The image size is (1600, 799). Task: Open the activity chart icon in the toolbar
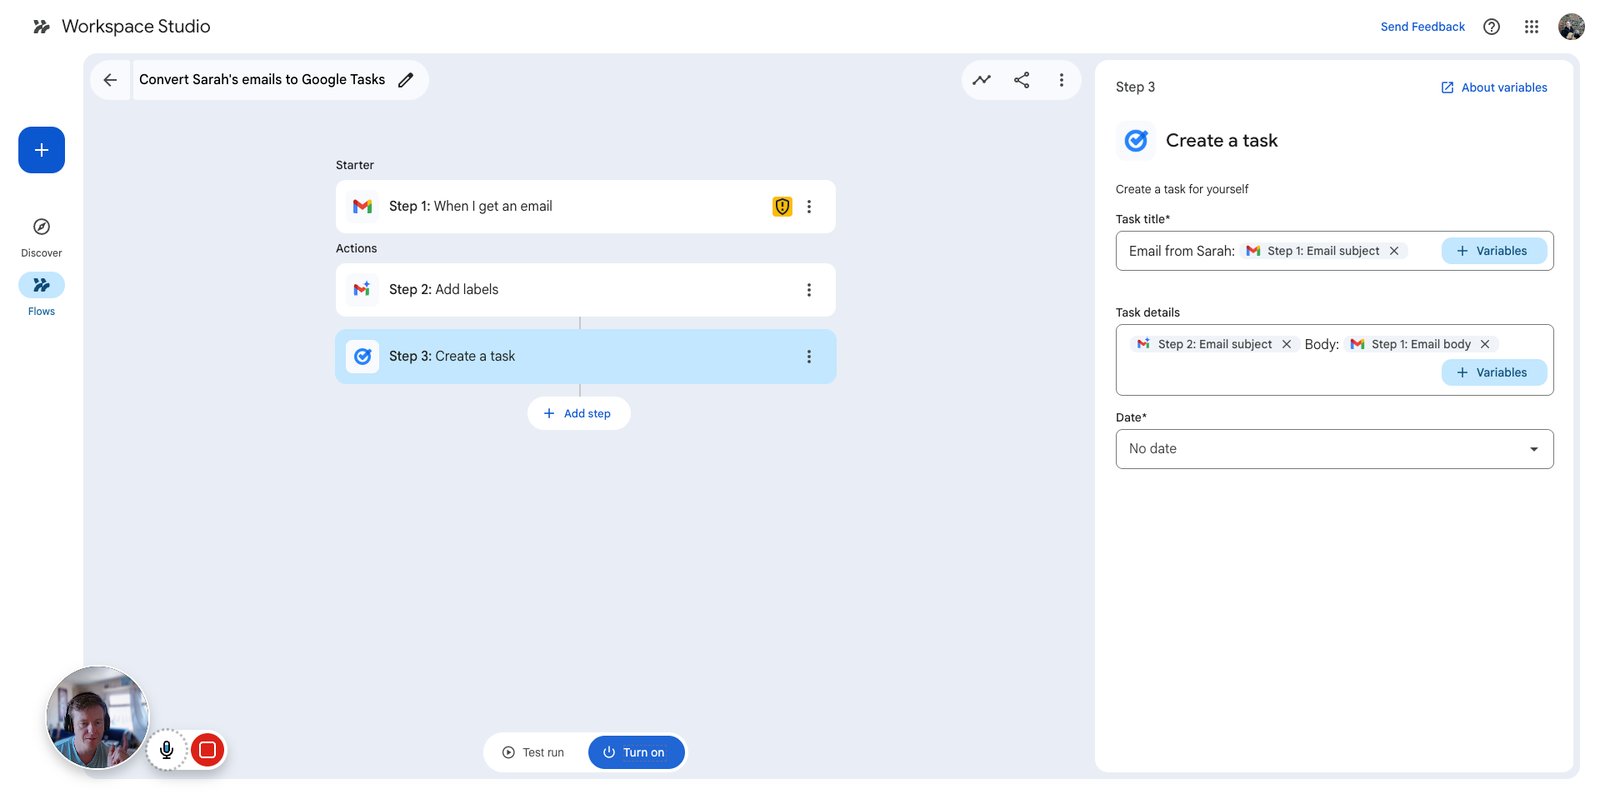pyautogui.click(x=982, y=80)
